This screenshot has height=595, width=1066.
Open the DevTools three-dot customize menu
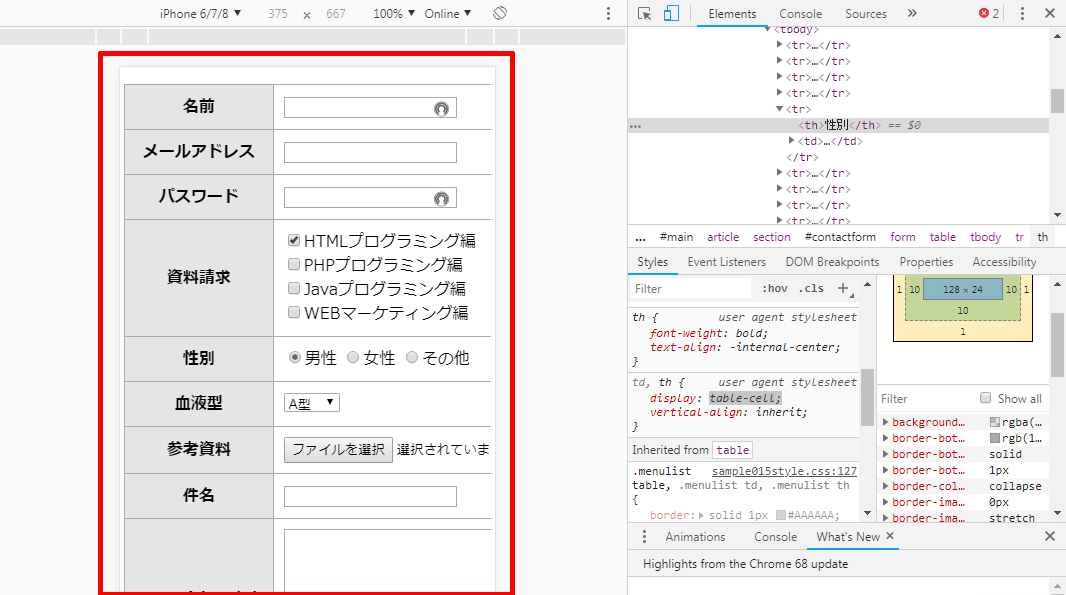[x=1022, y=13]
